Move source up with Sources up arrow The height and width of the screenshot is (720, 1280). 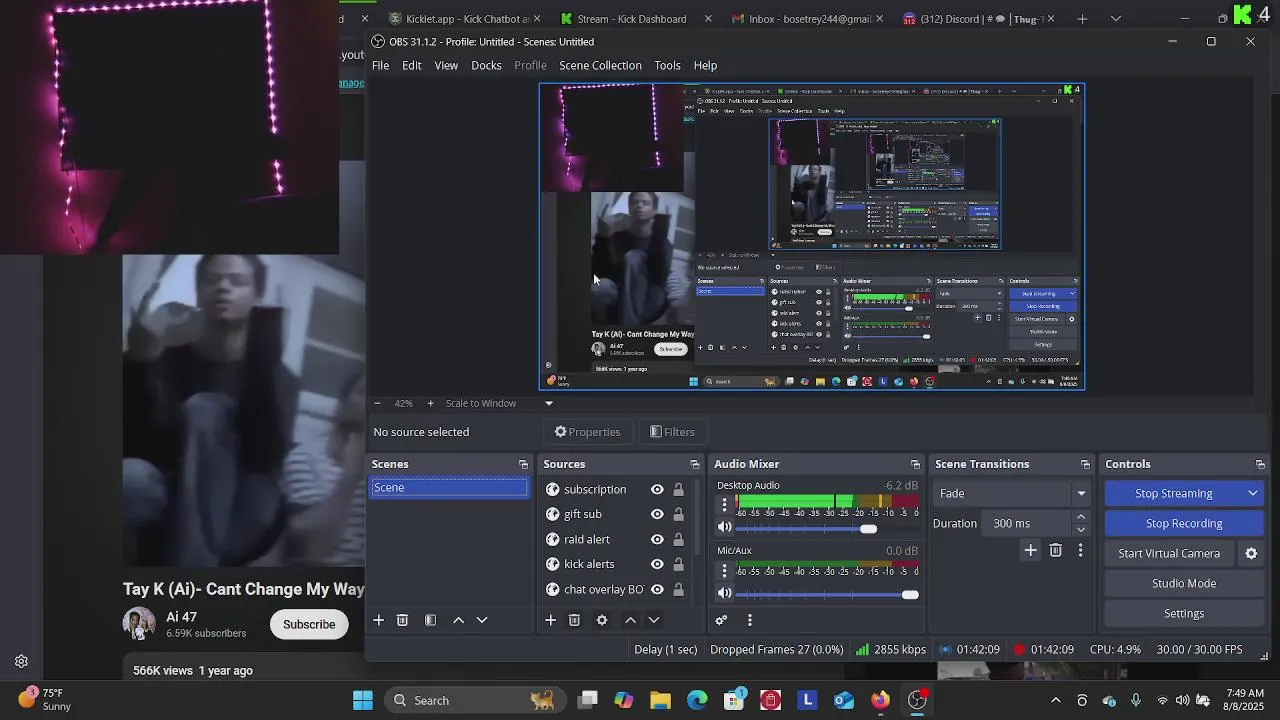(630, 620)
